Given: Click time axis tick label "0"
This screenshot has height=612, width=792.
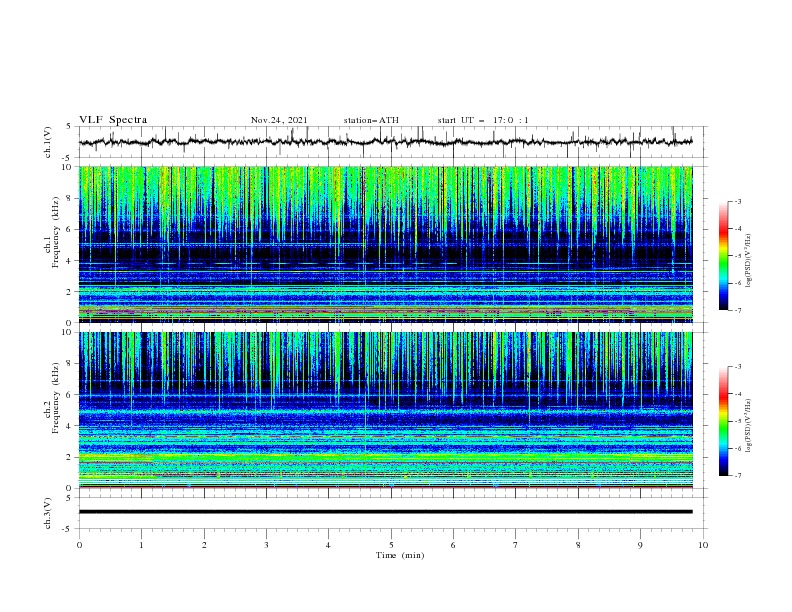Looking at the screenshot, I should [79, 545].
